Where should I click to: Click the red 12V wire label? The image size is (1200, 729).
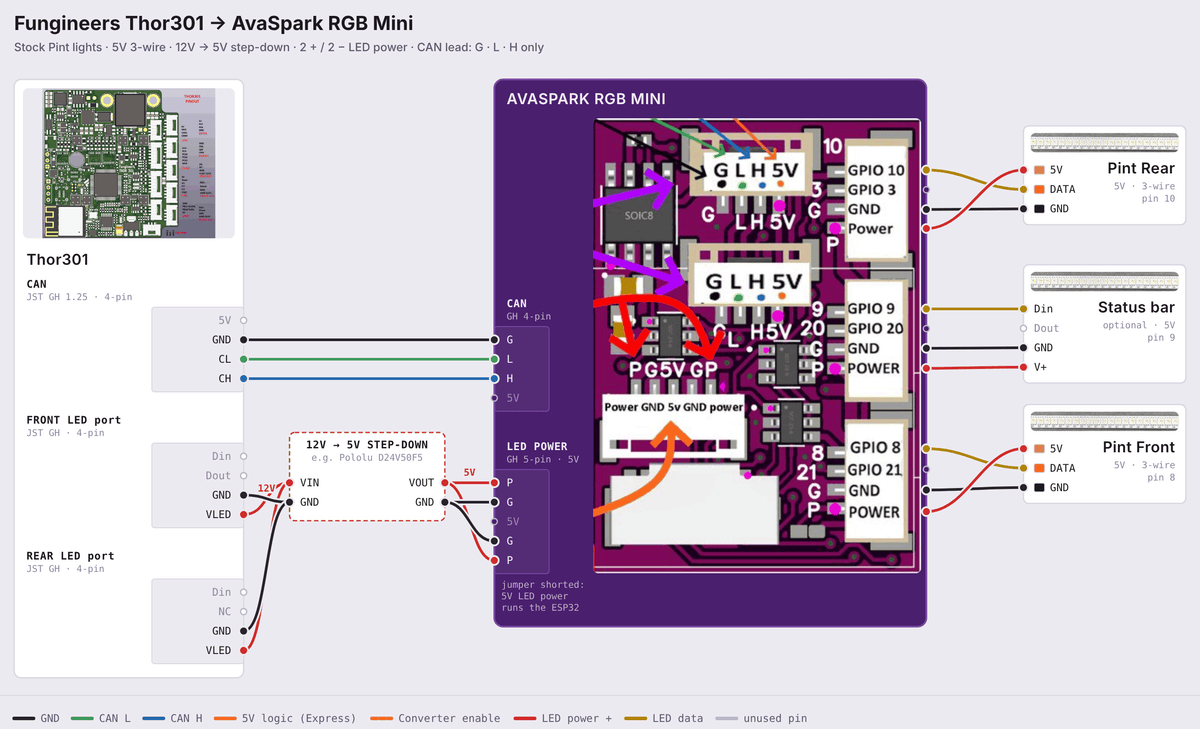coord(267,488)
